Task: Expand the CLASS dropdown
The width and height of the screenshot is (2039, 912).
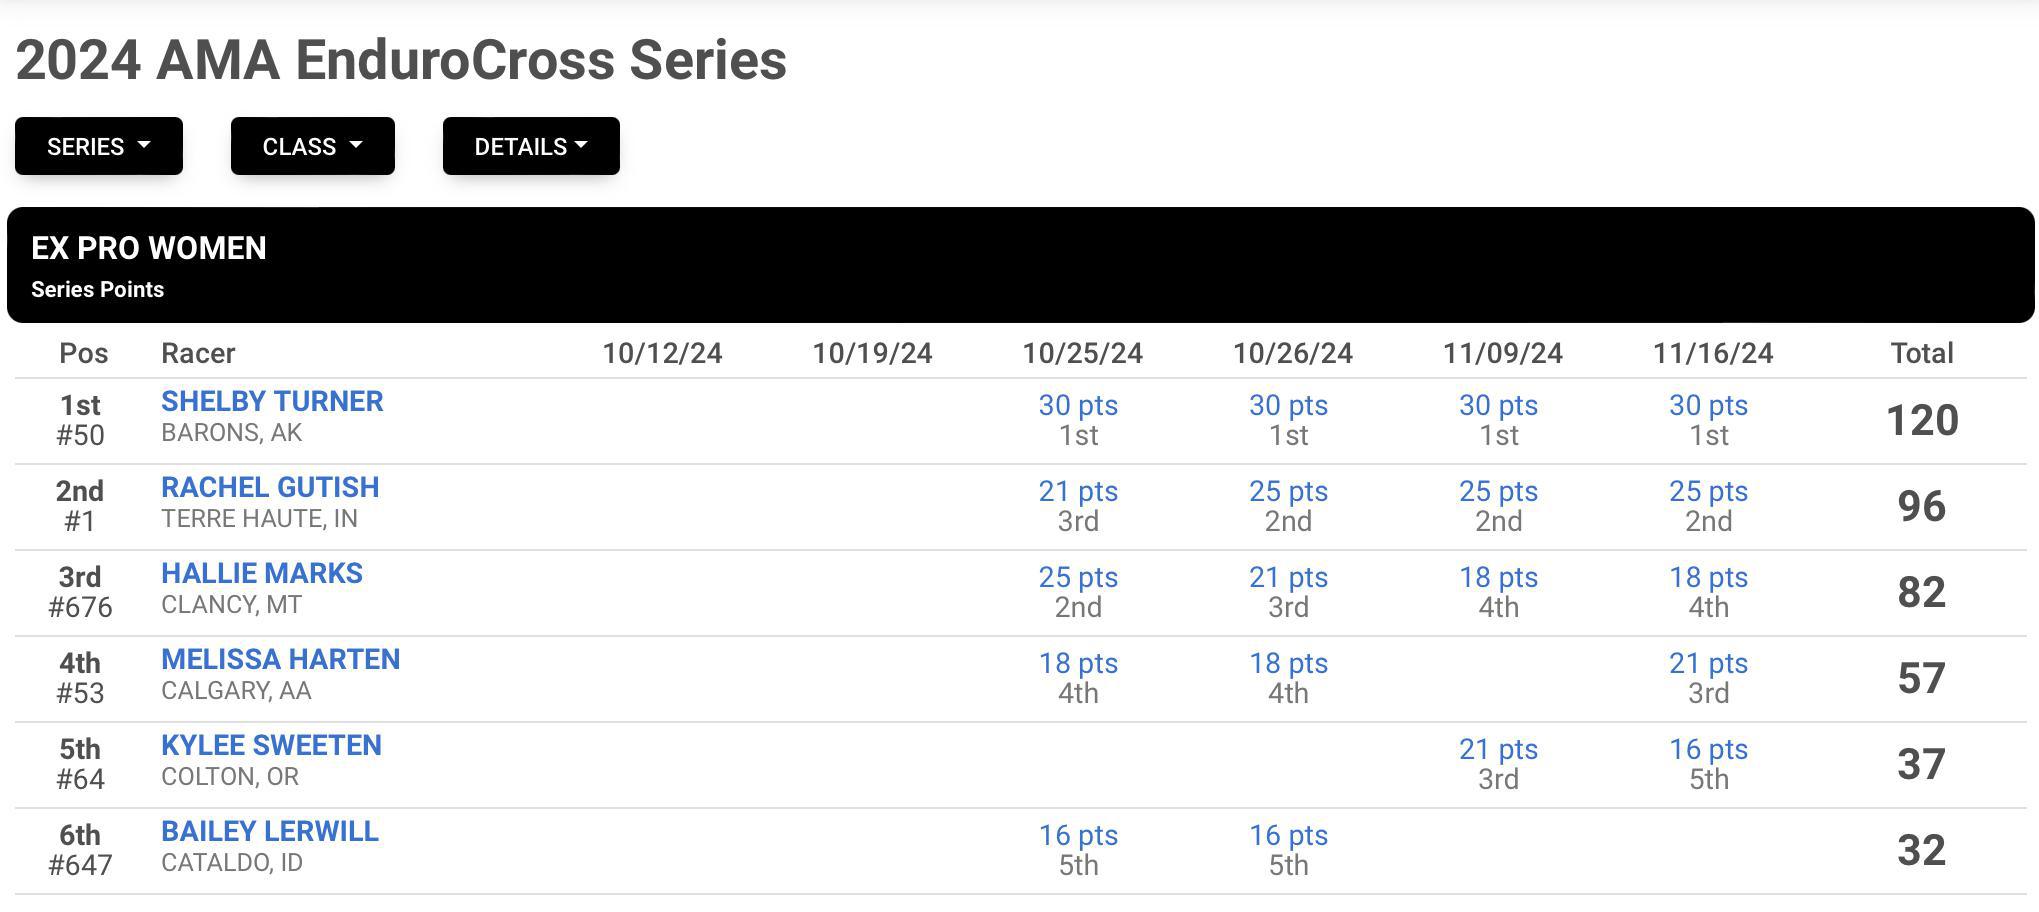Action: (313, 146)
